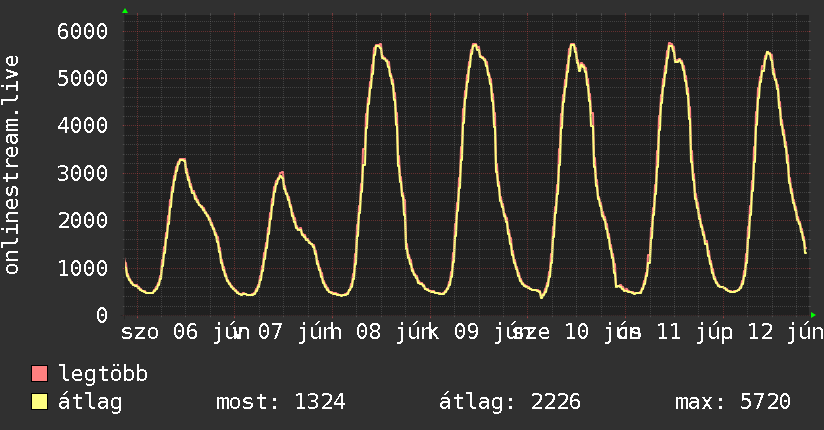
Task: Click the 11 jún date label
Action: (x=695, y=332)
